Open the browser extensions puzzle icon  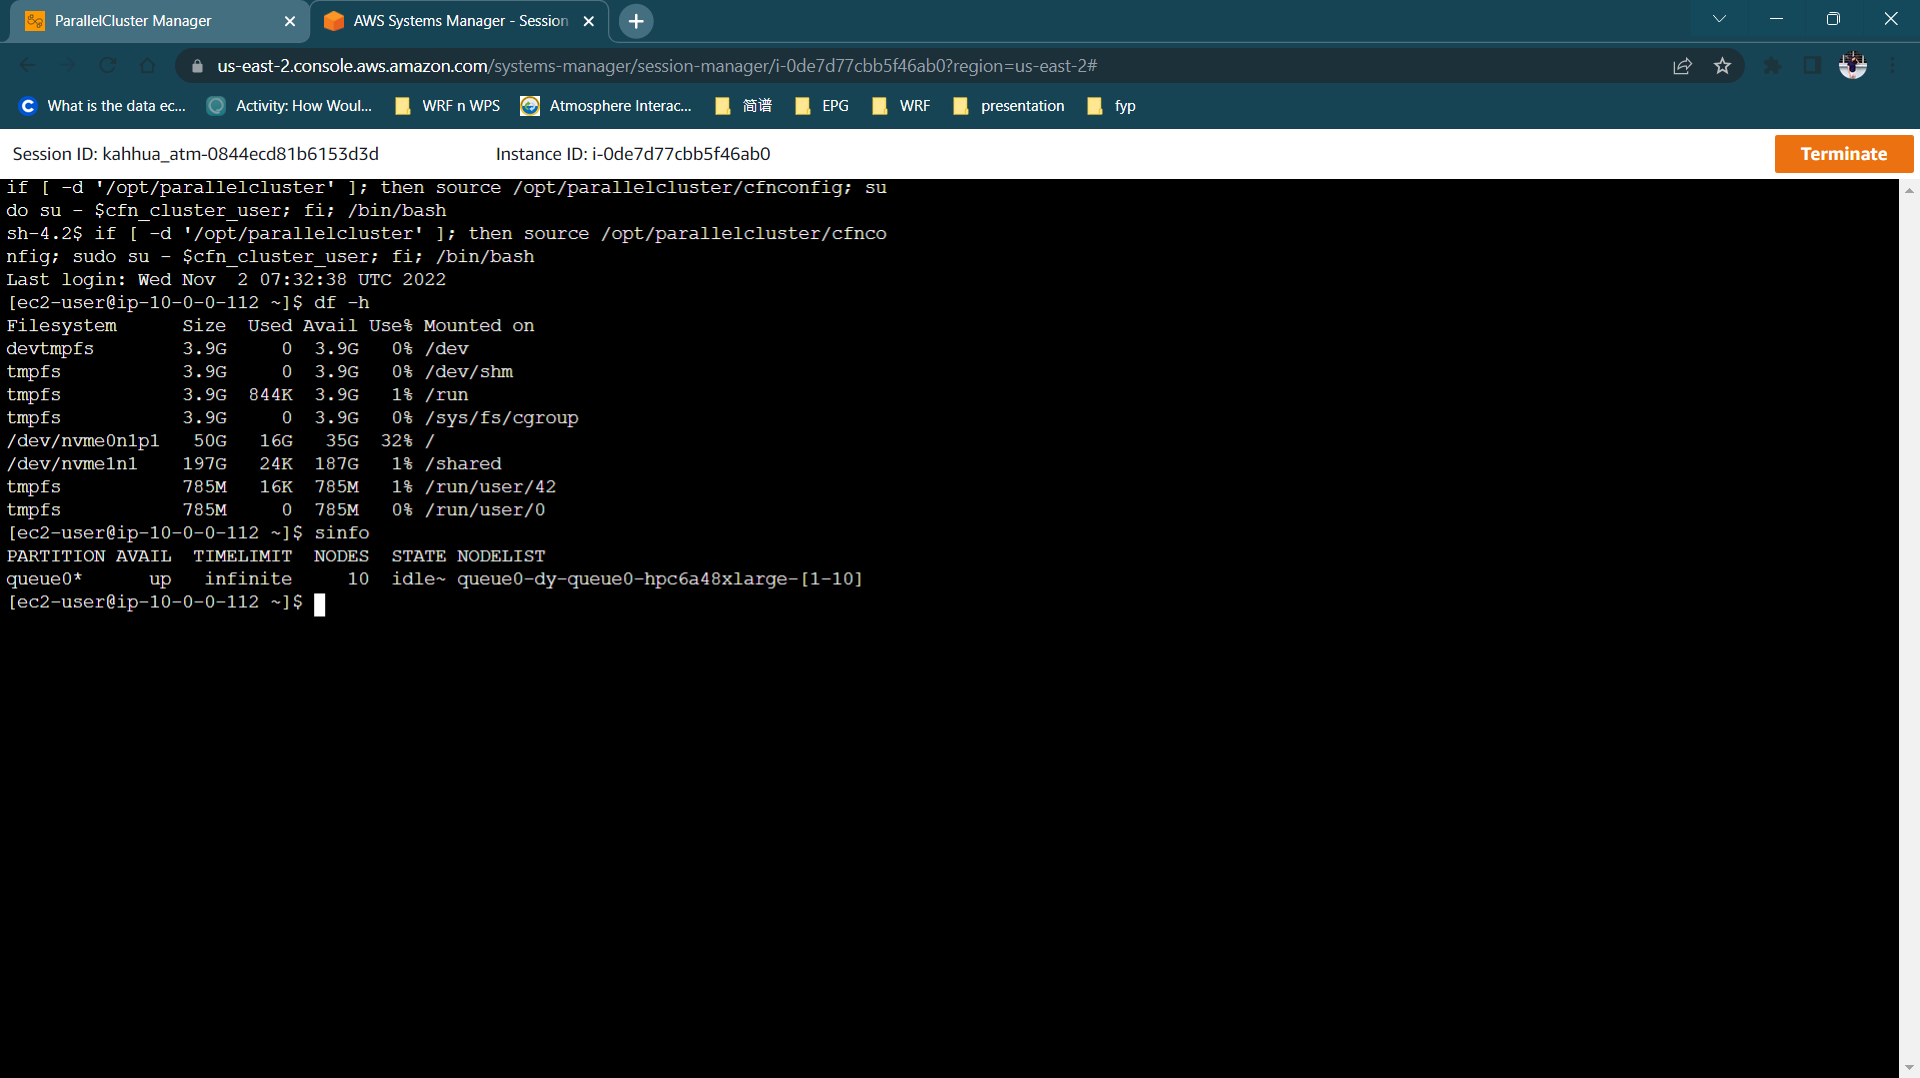click(x=1772, y=66)
